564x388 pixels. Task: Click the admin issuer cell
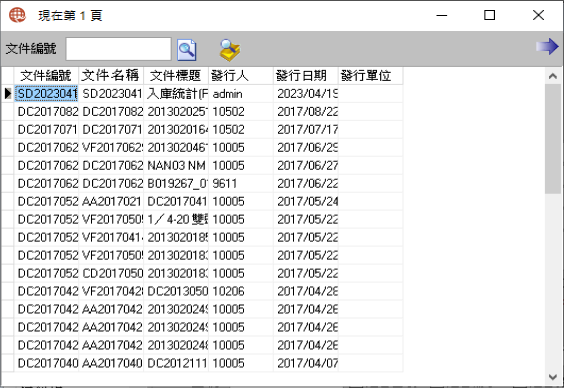pos(241,94)
